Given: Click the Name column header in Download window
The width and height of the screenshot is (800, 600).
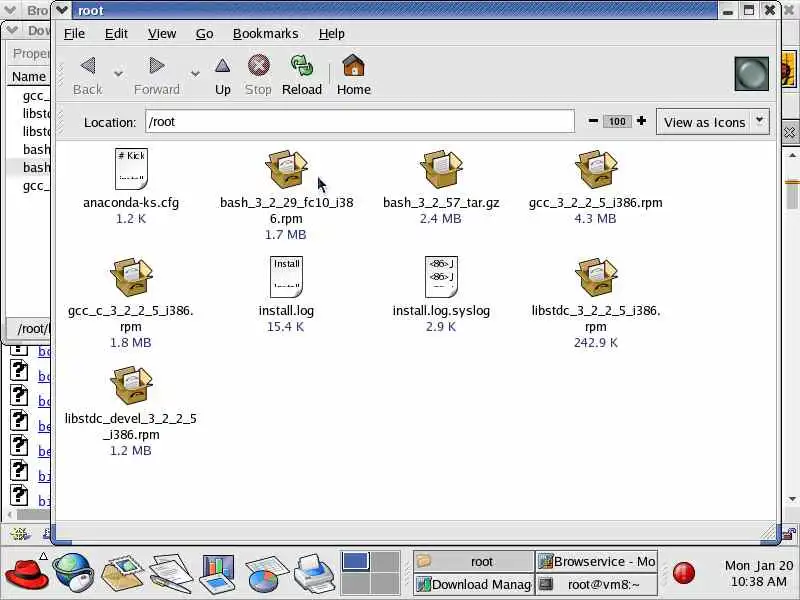Looking at the screenshot, I should pos(29,77).
